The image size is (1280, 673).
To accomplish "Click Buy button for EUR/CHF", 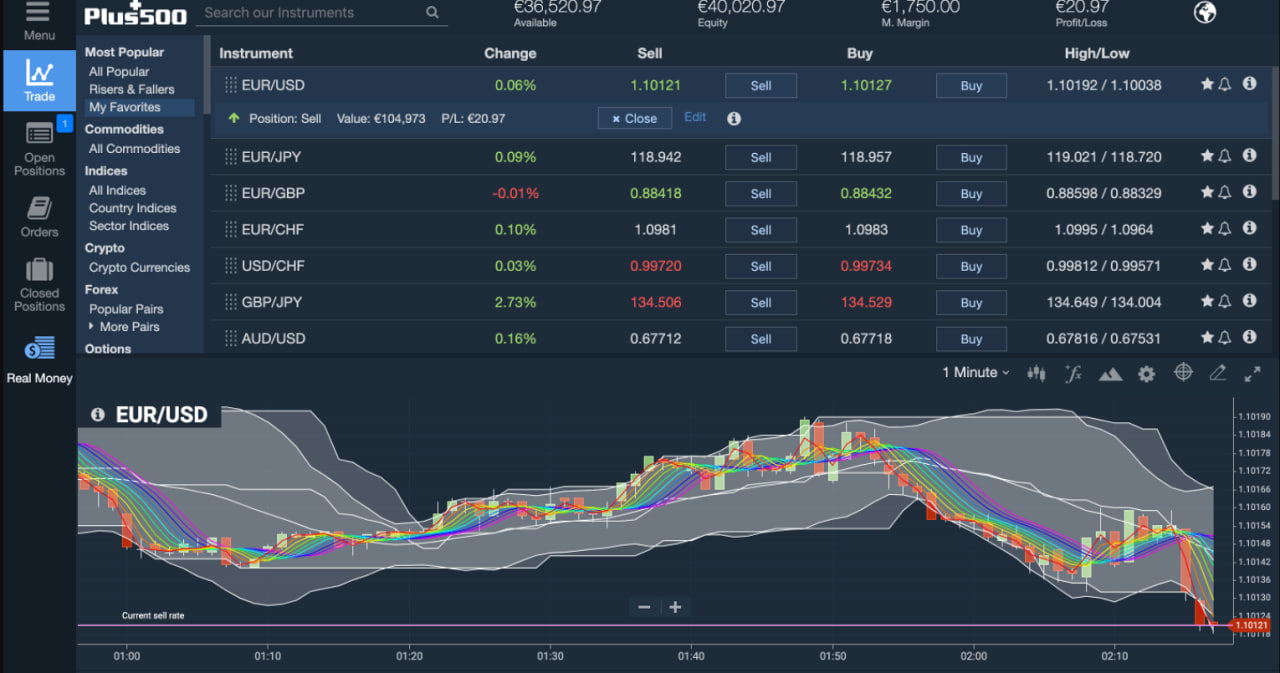I will pyautogui.click(x=971, y=230).
